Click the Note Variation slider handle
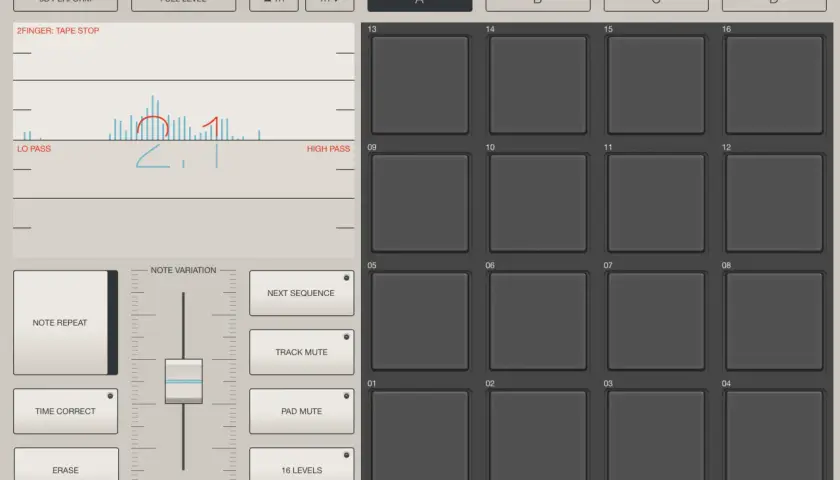 tap(184, 381)
